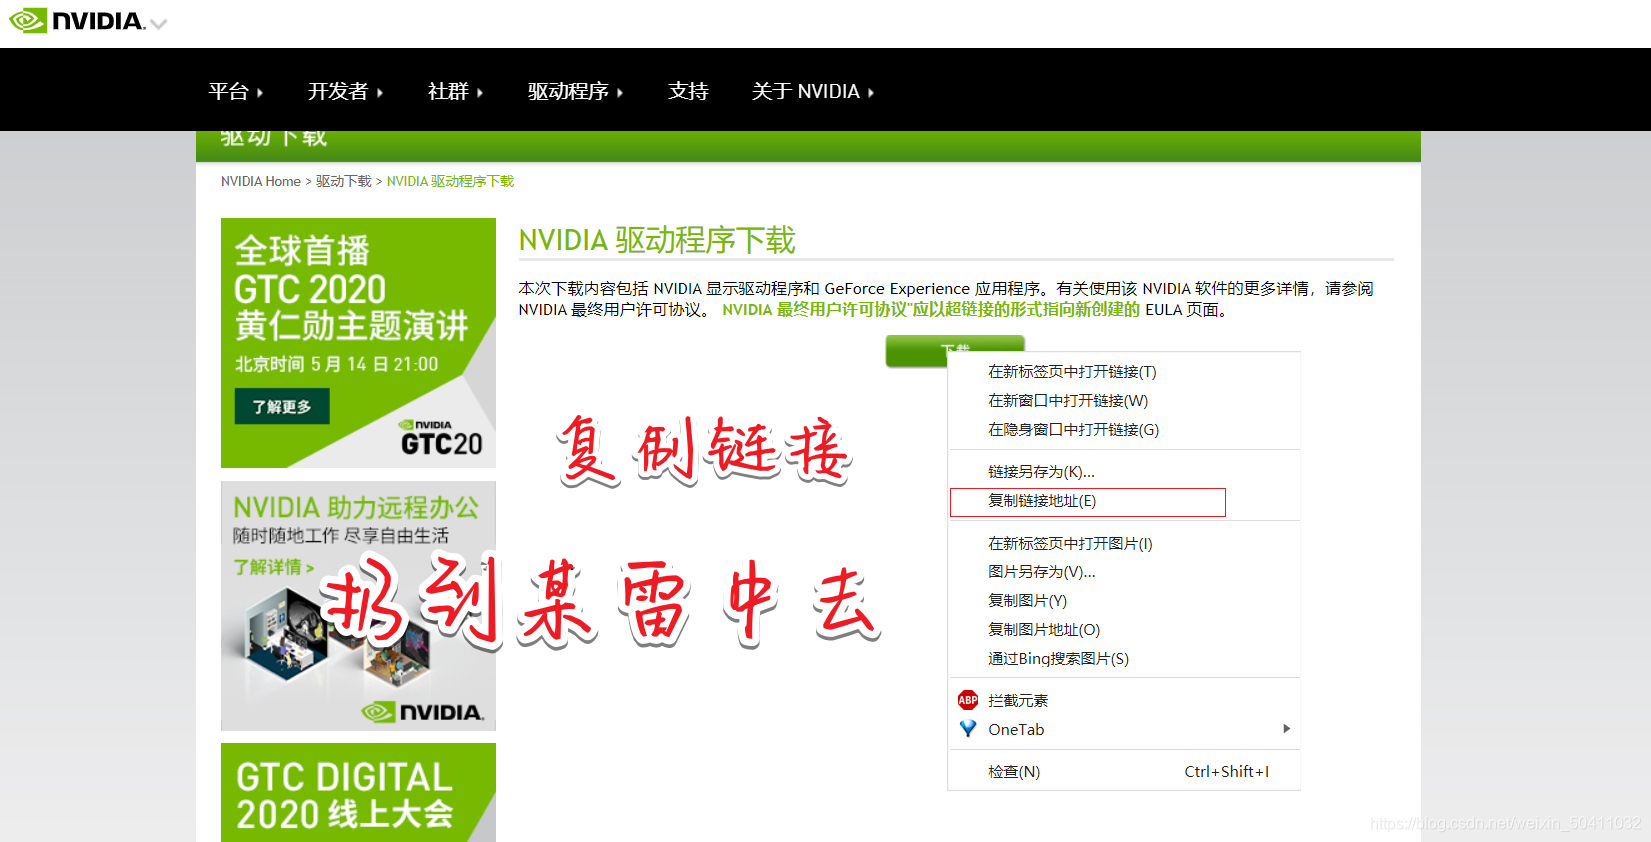The image size is (1651, 842).
Task: Open the 平台 navigation menu
Action: click(x=236, y=91)
